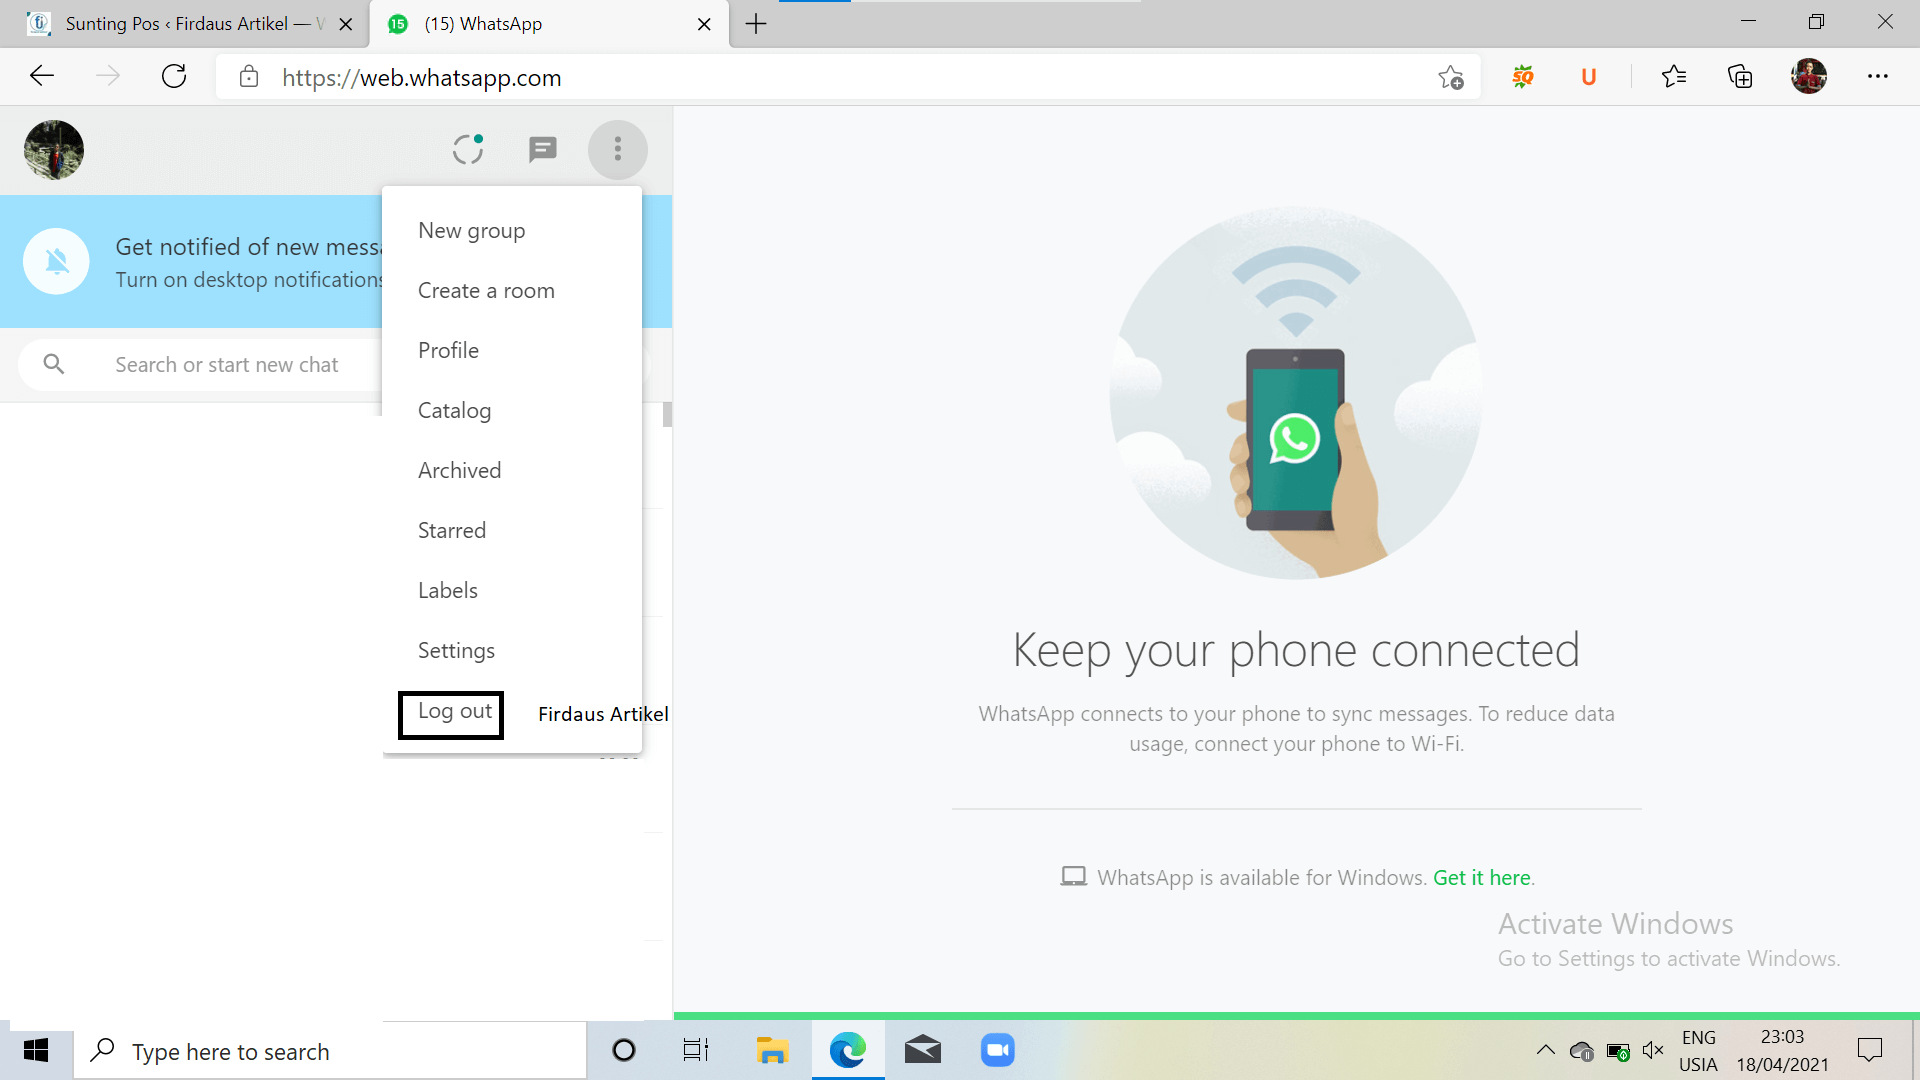Viewport: 1920px width, 1080px height.
Task: Open Collections icon
Action: point(1740,77)
